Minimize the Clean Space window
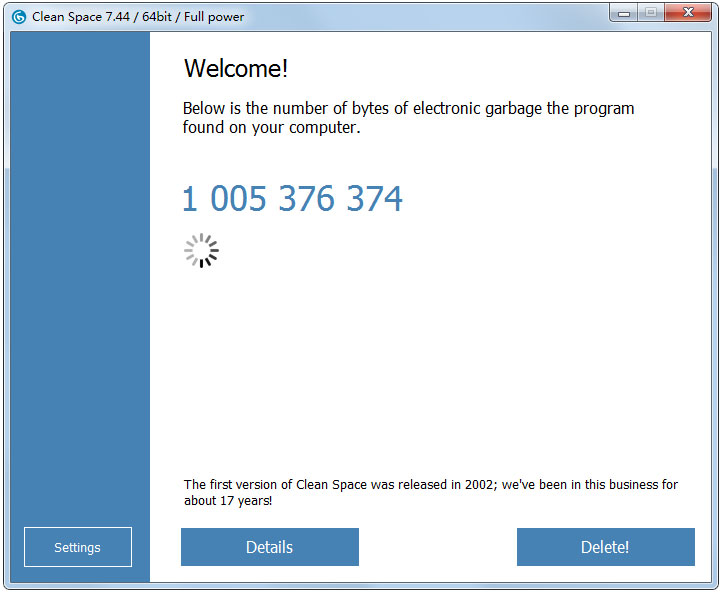This screenshot has width=721, height=594. click(624, 13)
